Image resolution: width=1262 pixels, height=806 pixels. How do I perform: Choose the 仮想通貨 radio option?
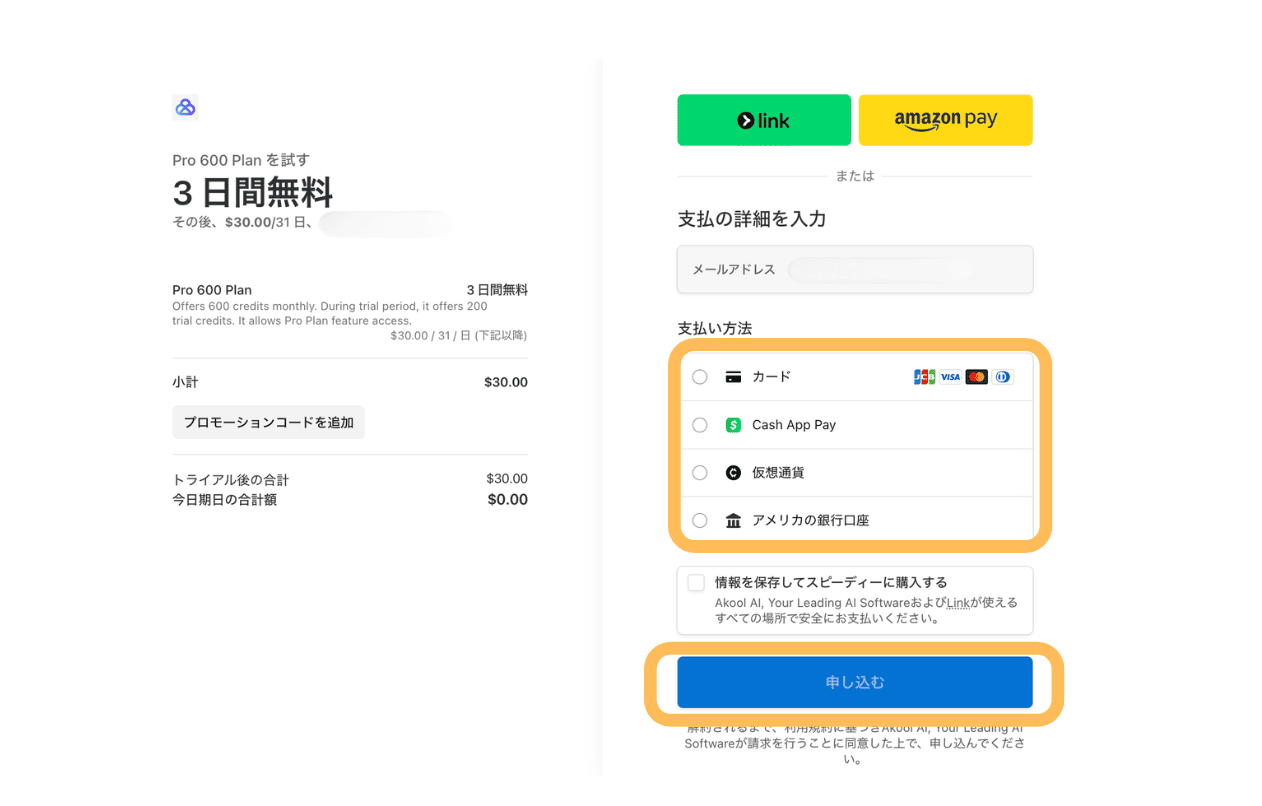700,473
